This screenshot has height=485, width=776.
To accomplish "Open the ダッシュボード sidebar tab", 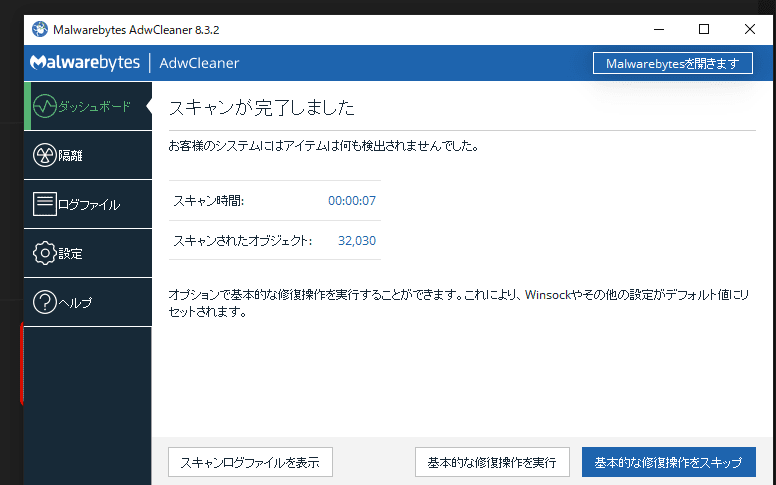I will click(88, 106).
